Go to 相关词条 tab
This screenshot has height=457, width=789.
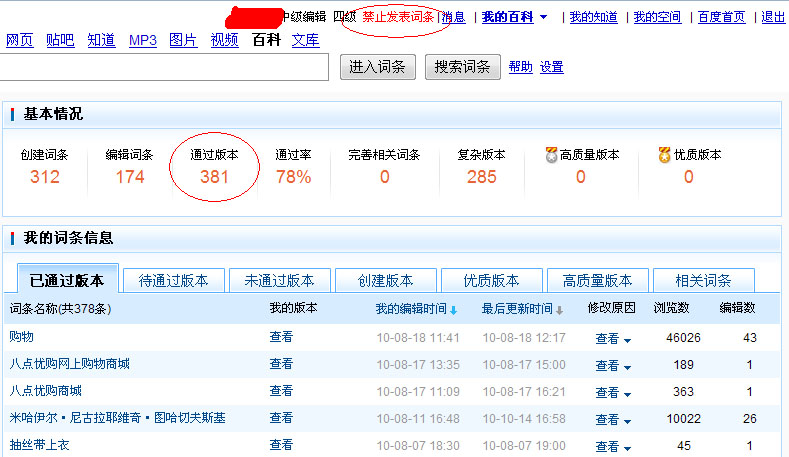[x=703, y=281]
